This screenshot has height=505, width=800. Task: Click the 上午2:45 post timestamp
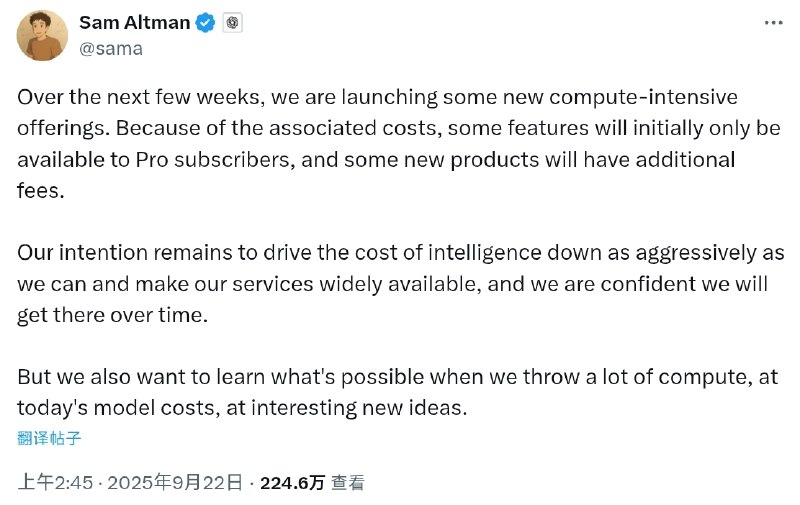coord(55,483)
